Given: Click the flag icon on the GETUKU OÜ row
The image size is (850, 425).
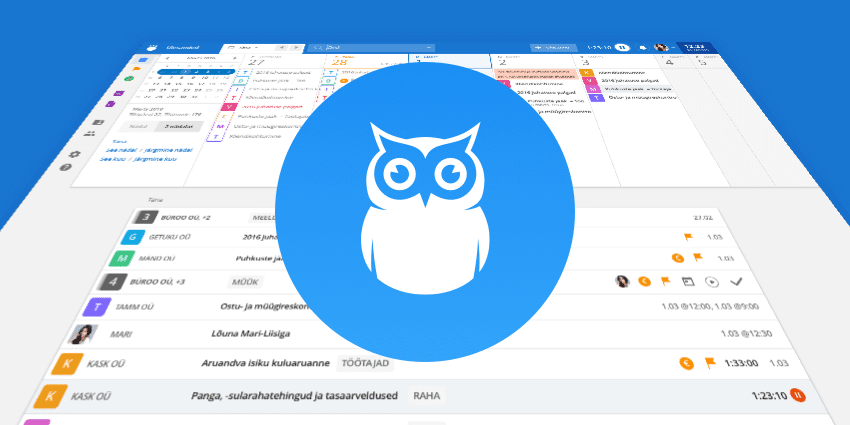Looking at the screenshot, I should coord(688,237).
